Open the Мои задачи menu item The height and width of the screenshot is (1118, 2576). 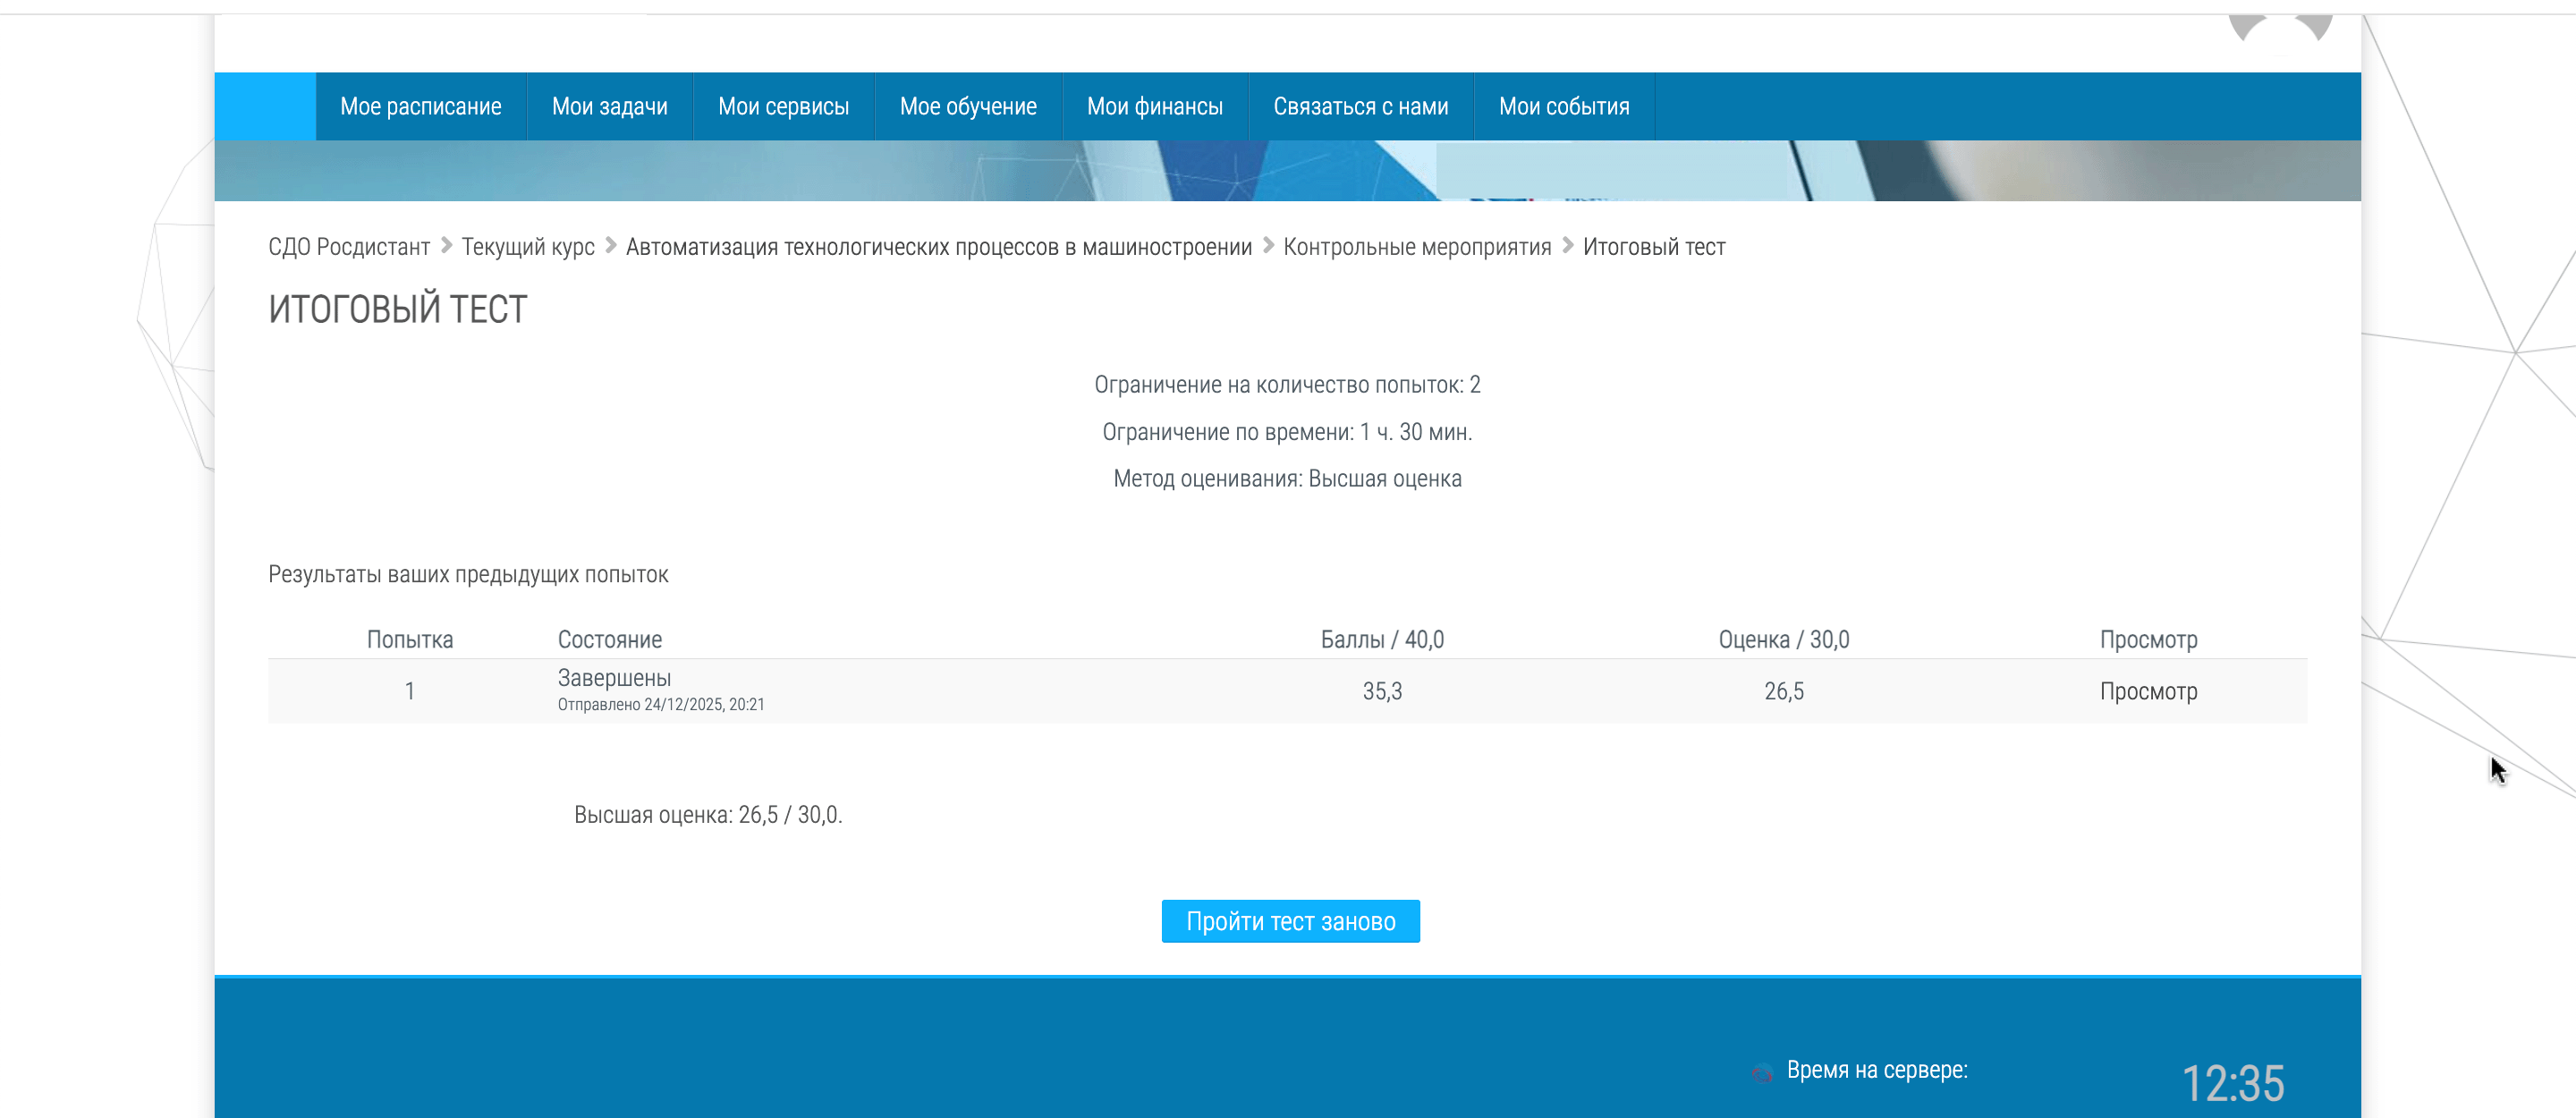pos(609,106)
